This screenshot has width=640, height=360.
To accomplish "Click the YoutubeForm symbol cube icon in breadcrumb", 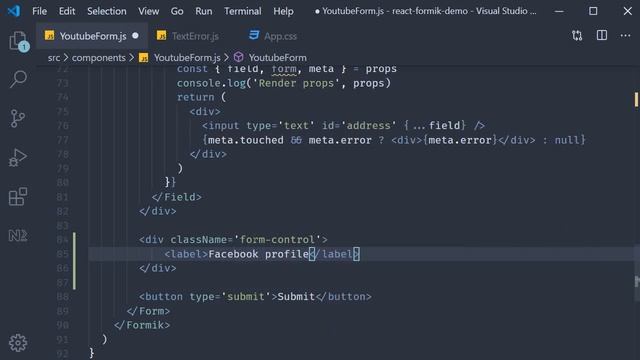I will tap(239, 58).
